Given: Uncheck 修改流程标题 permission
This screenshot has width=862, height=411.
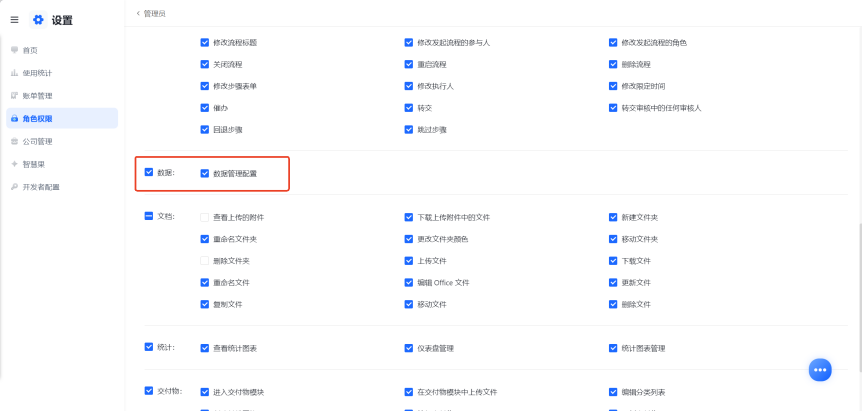Looking at the screenshot, I should pyautogui.click(x=205, y=42).
